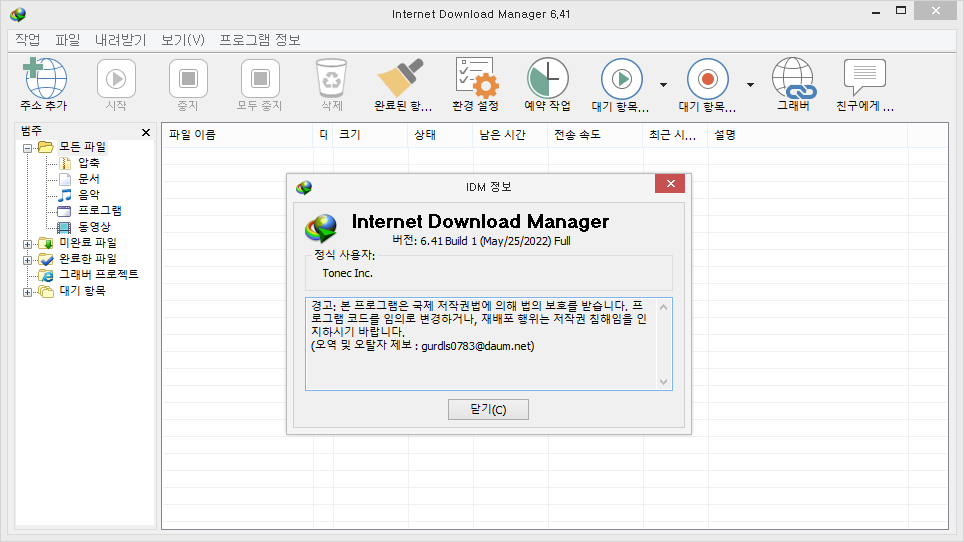Select the 대기 항목 tree folder
The image size is (964, 542).
click(82, 291)
